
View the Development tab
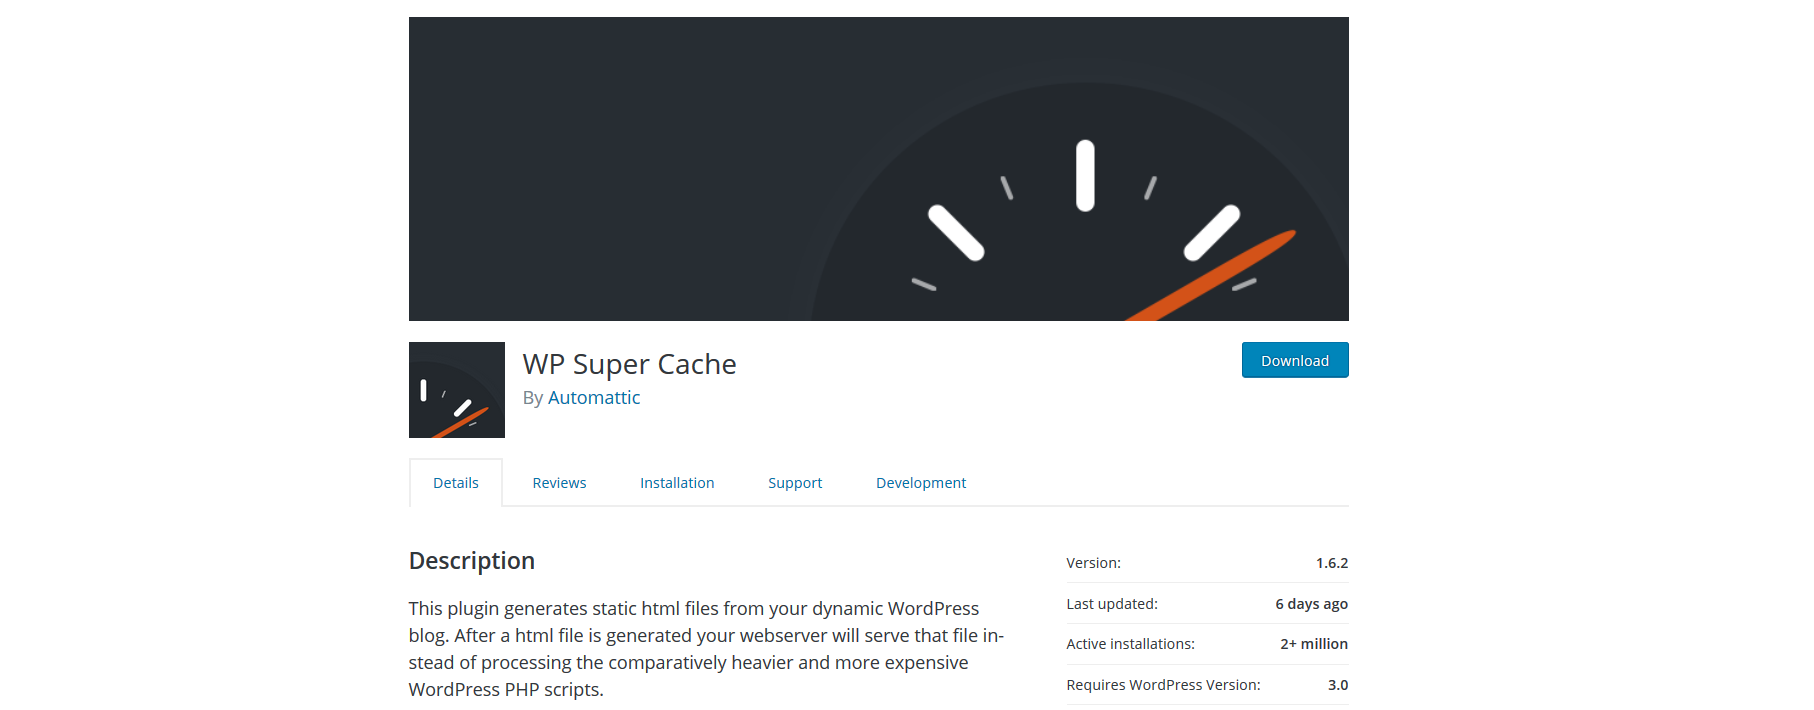point(921,483)
